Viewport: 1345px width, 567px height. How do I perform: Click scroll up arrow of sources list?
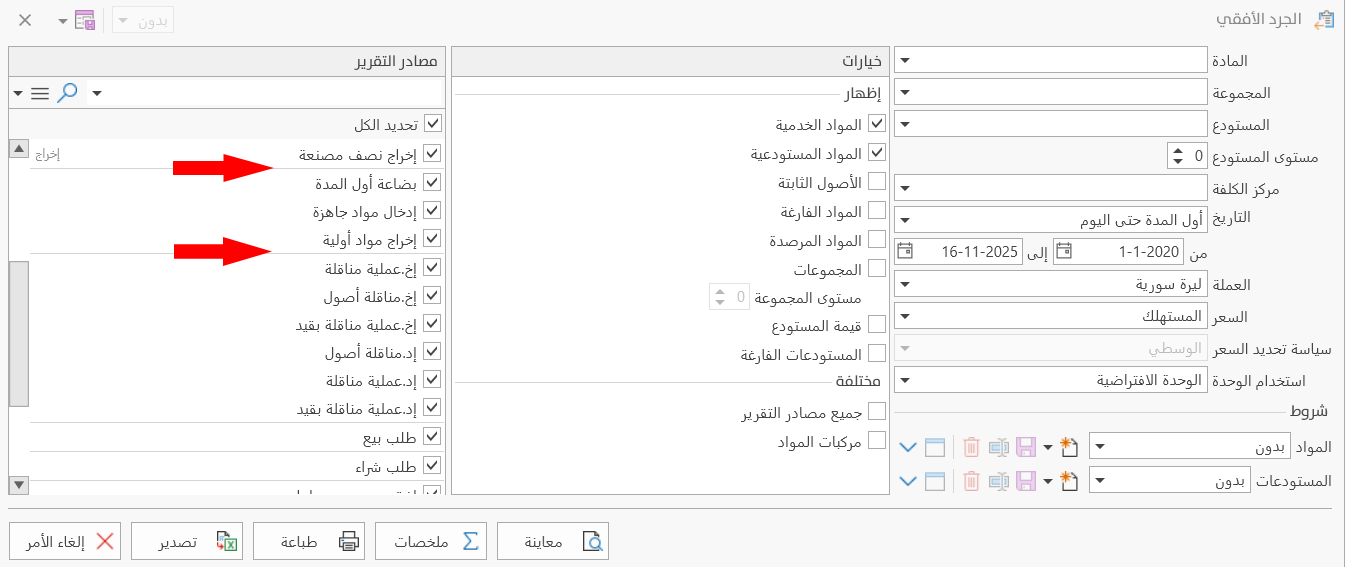pyautogui.click(x=18, y=149)
